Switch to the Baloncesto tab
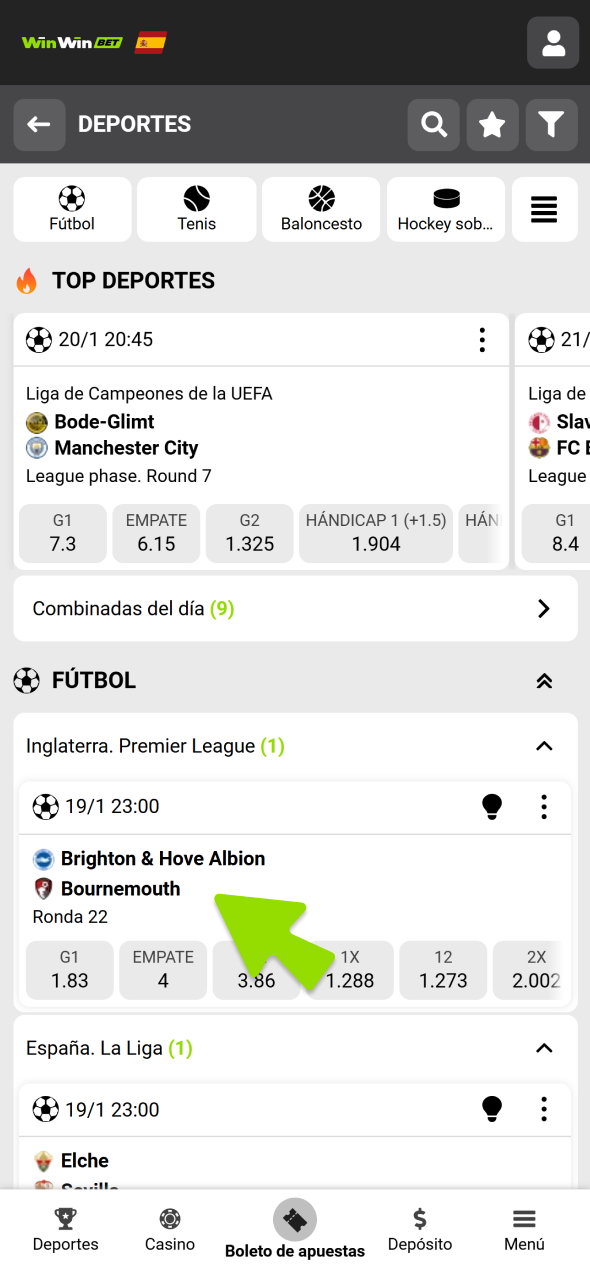The width and height of the screenshot is (590, 1280). click(321, 209)
